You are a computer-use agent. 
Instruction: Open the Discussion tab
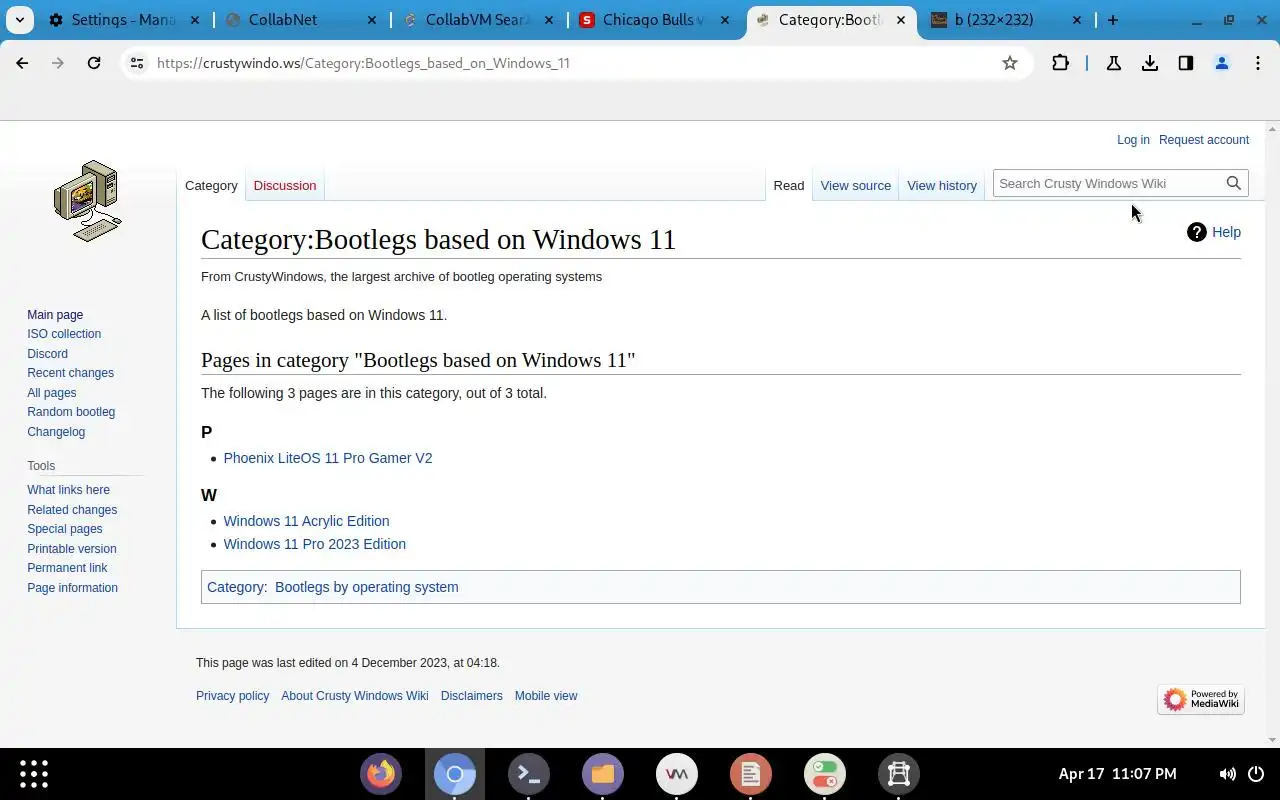pos(285,185)
